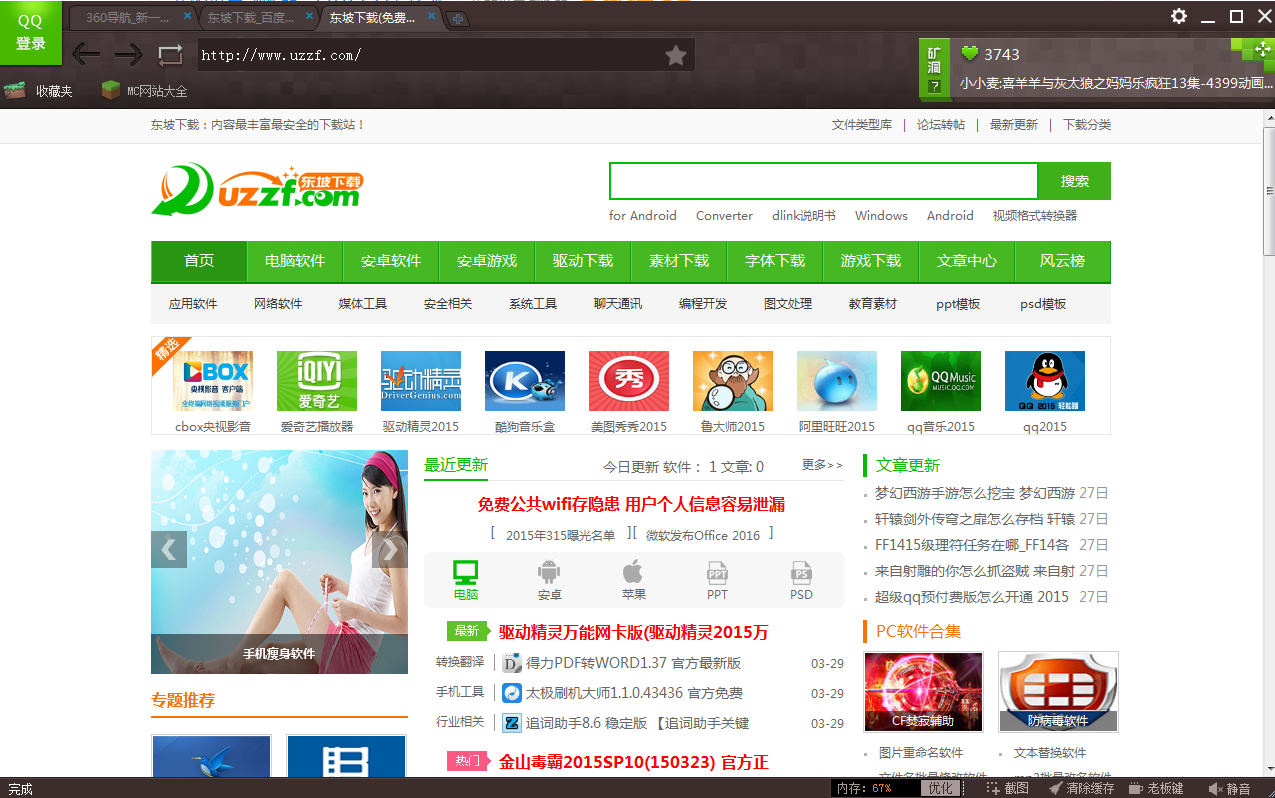Open CF楚寂辅助 thumbnail
This screenshot has height=798, width=1275.
[923, 692]
